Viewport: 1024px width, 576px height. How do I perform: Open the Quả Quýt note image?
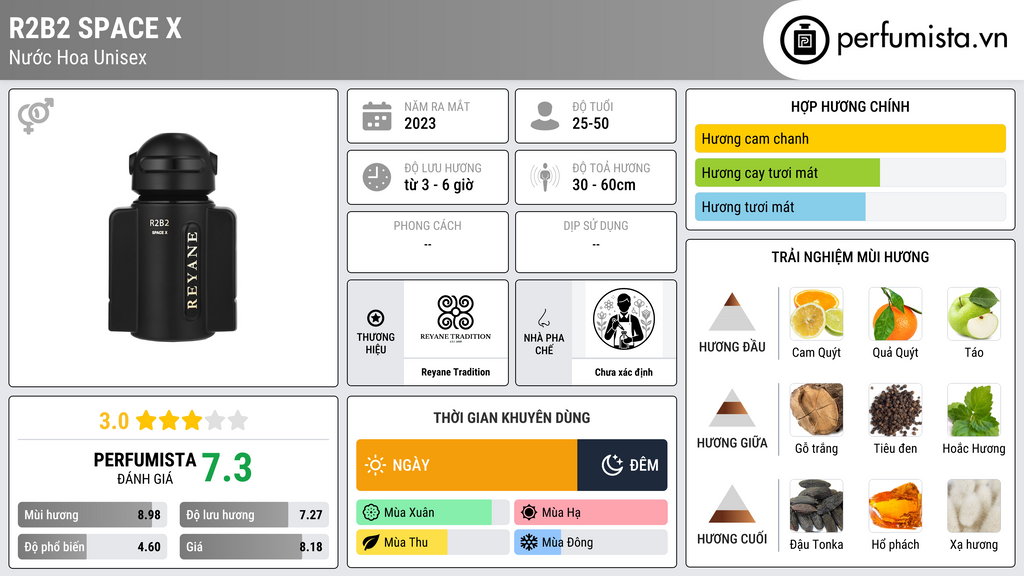point(895,313)
